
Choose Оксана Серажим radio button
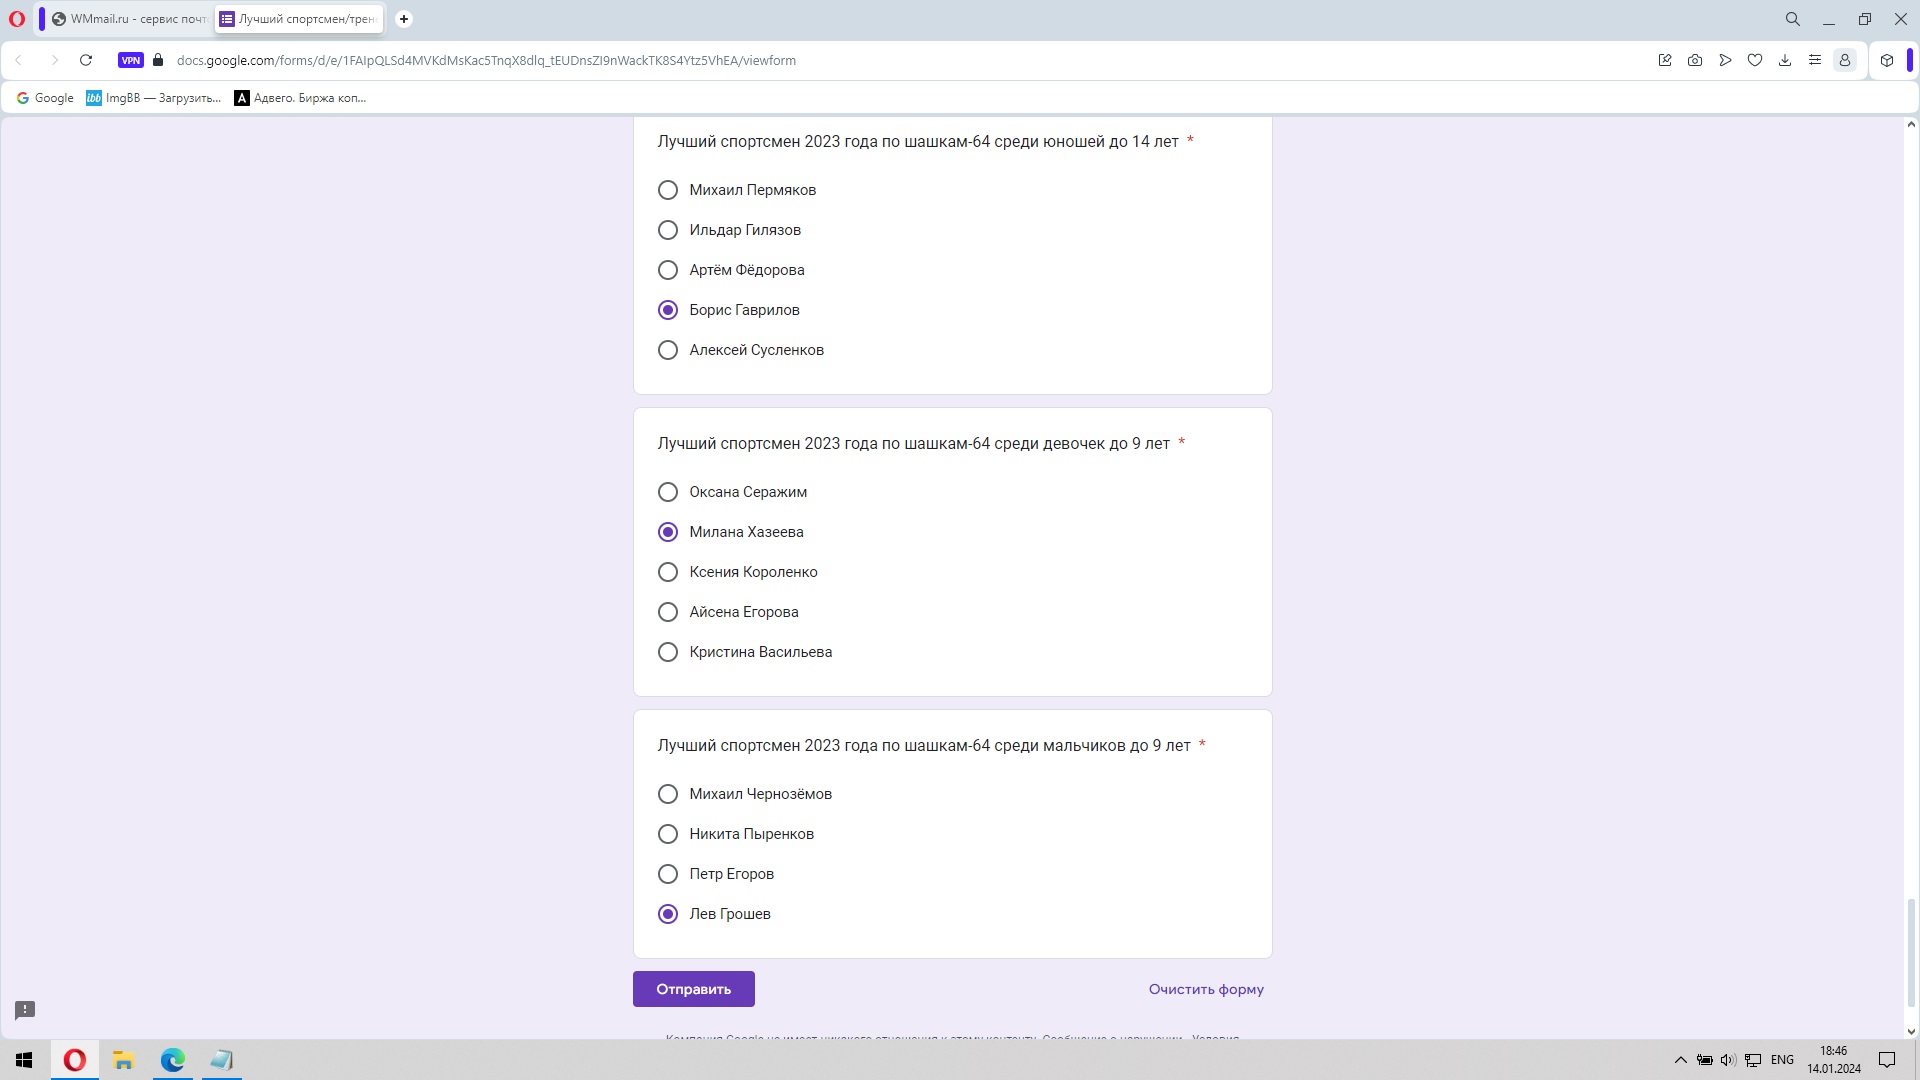668,492
